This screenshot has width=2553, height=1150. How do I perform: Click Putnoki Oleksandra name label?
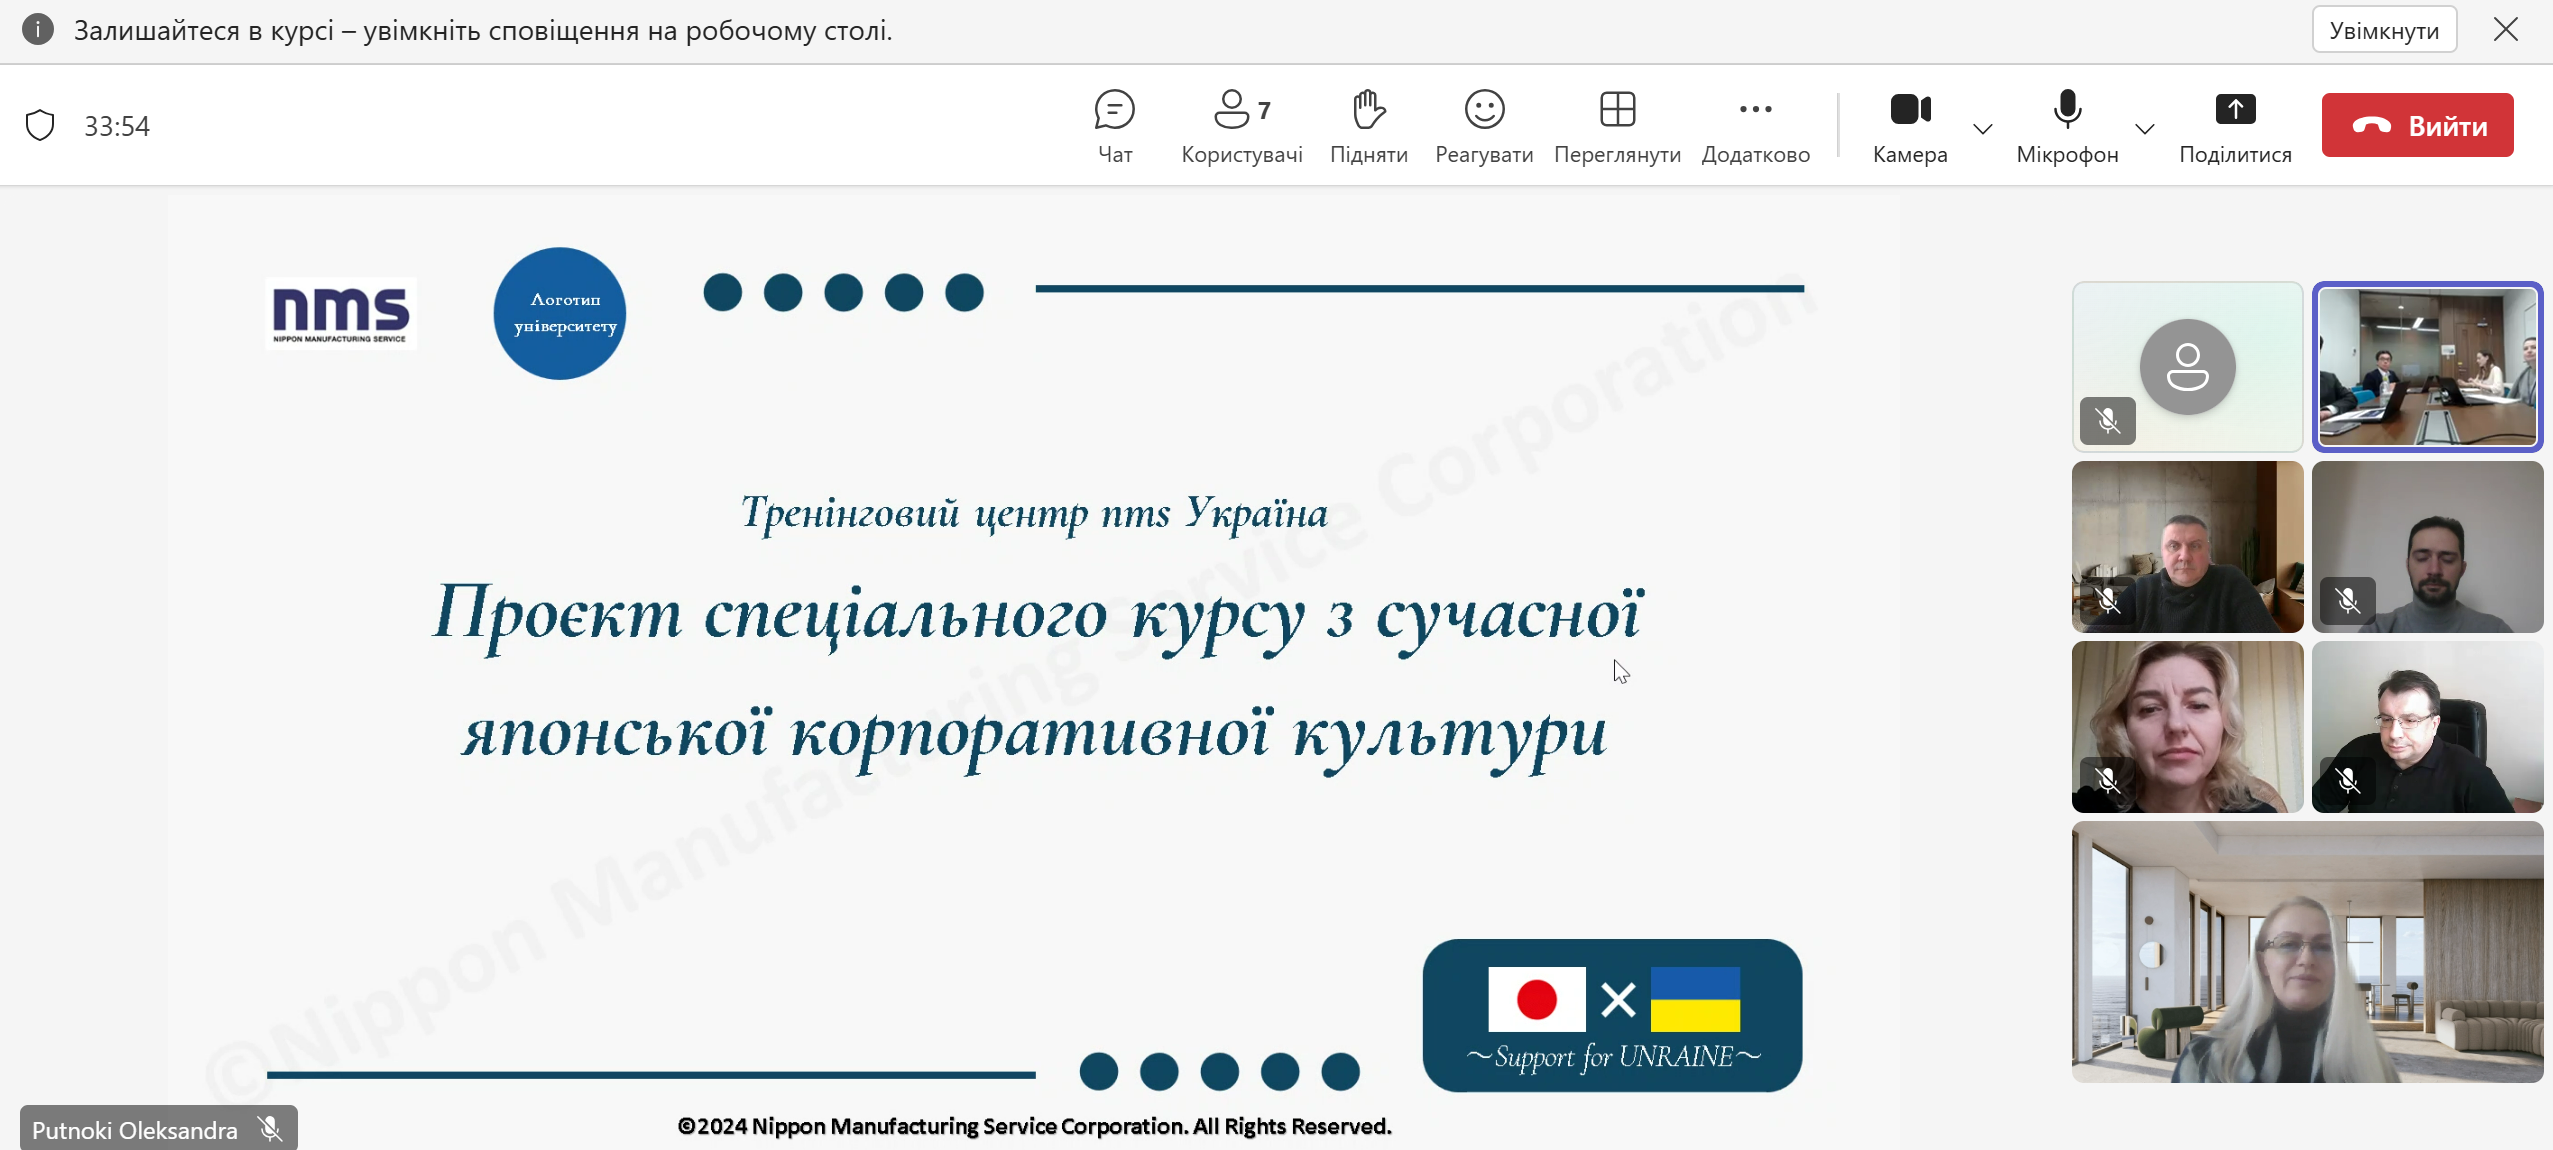point(135,1130)
